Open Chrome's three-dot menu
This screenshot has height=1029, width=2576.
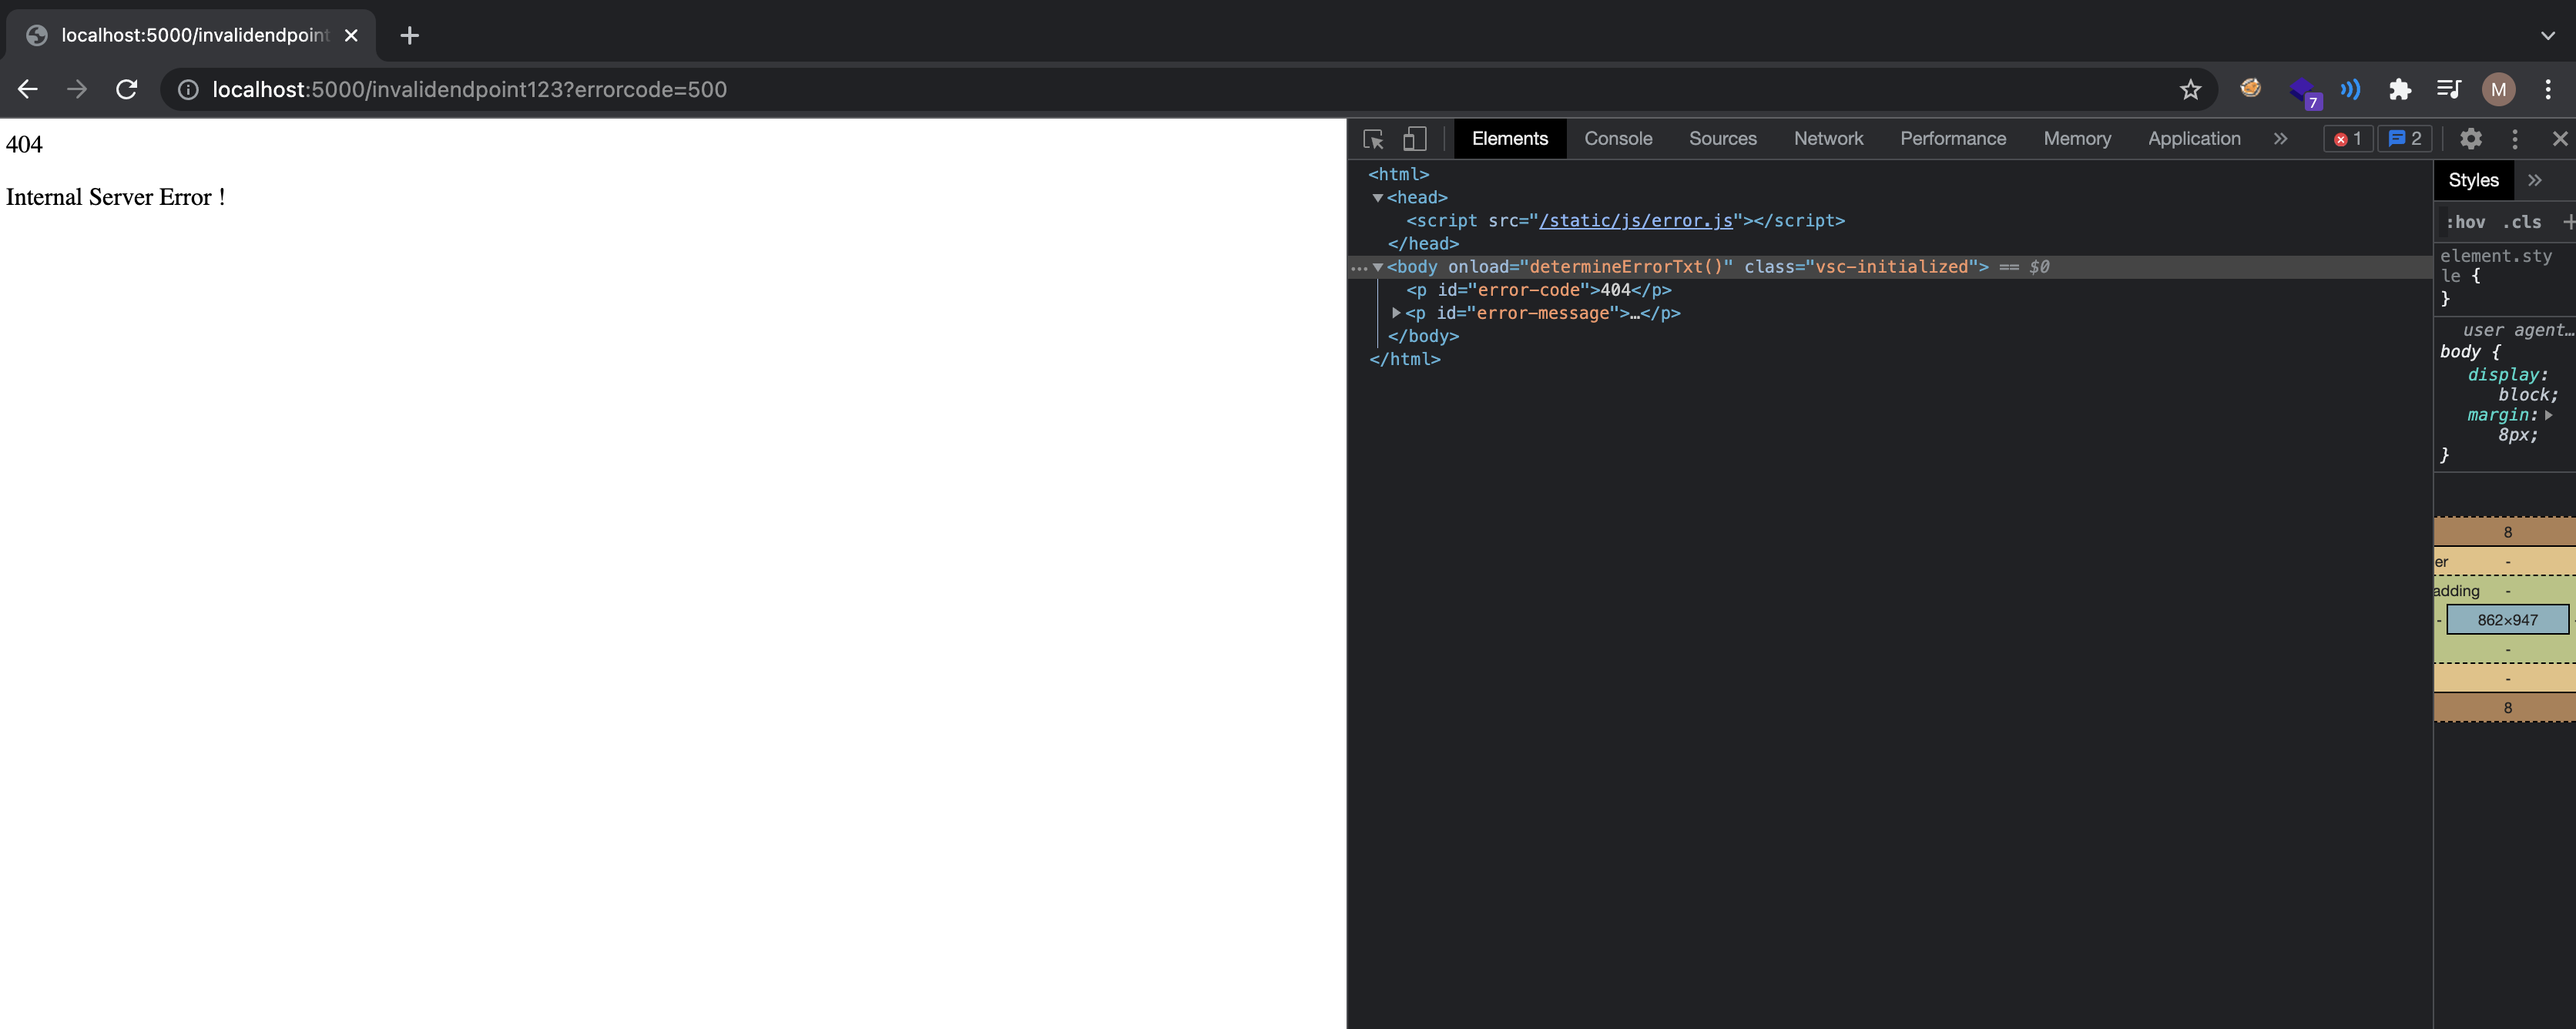(x=2548, y=90)
